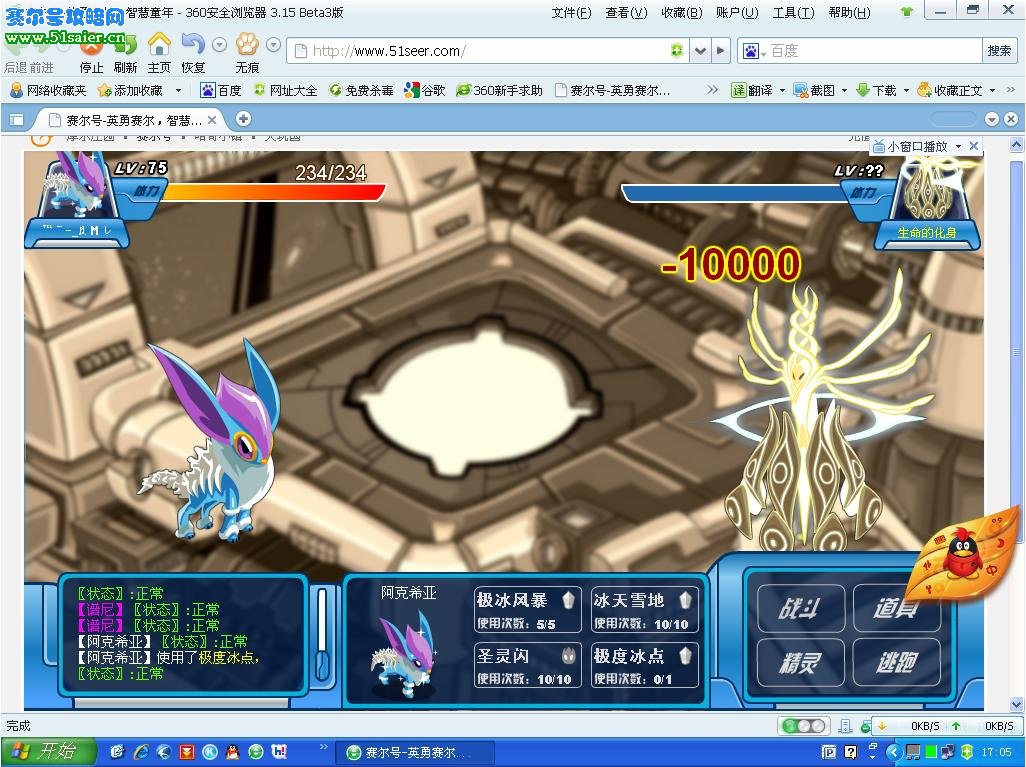Open the 免费杀毒 bookmark
The width and height of the screenshot is (1026, 767).
click(x=361, y=90)
